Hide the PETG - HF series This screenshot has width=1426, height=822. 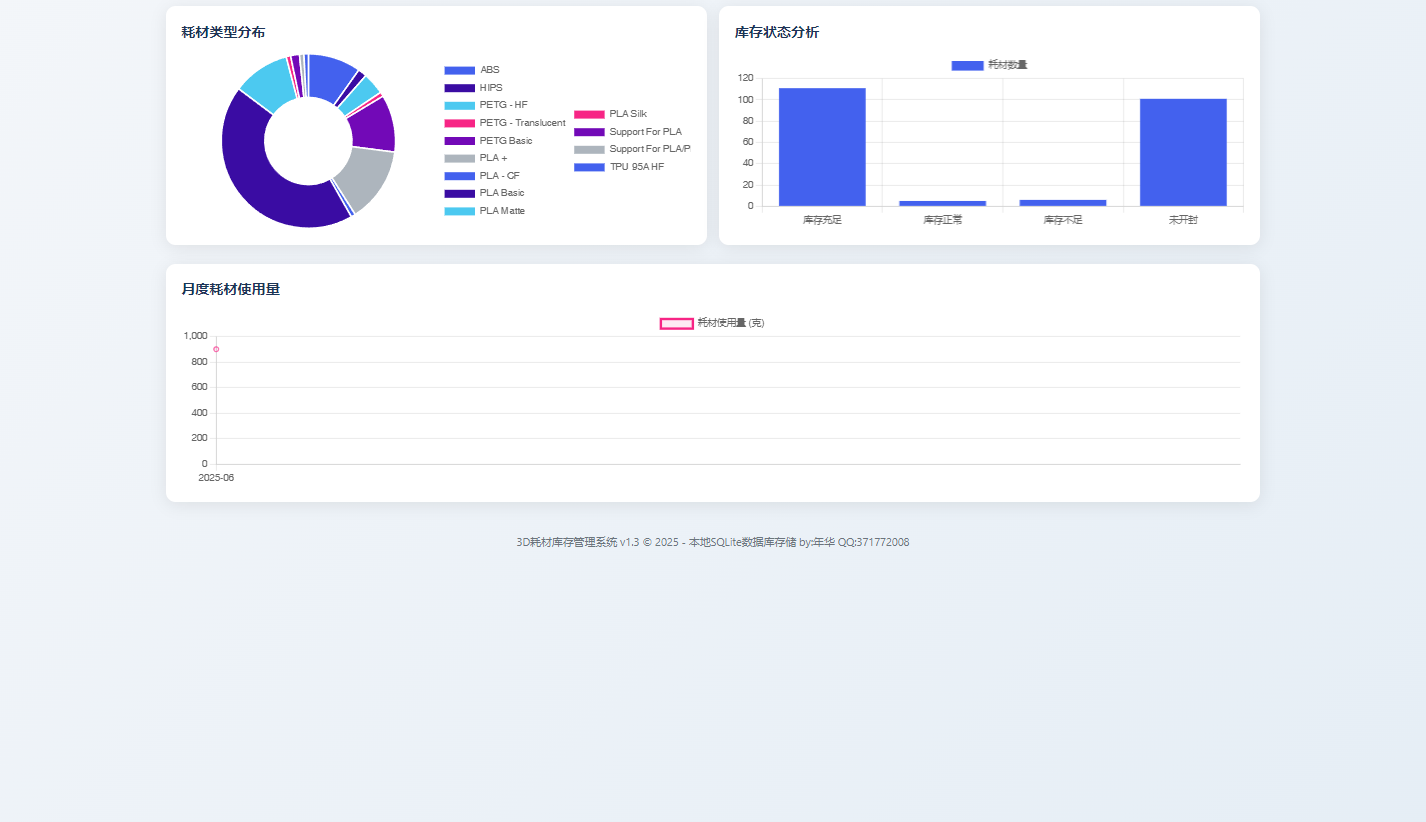tap(485, 105)
